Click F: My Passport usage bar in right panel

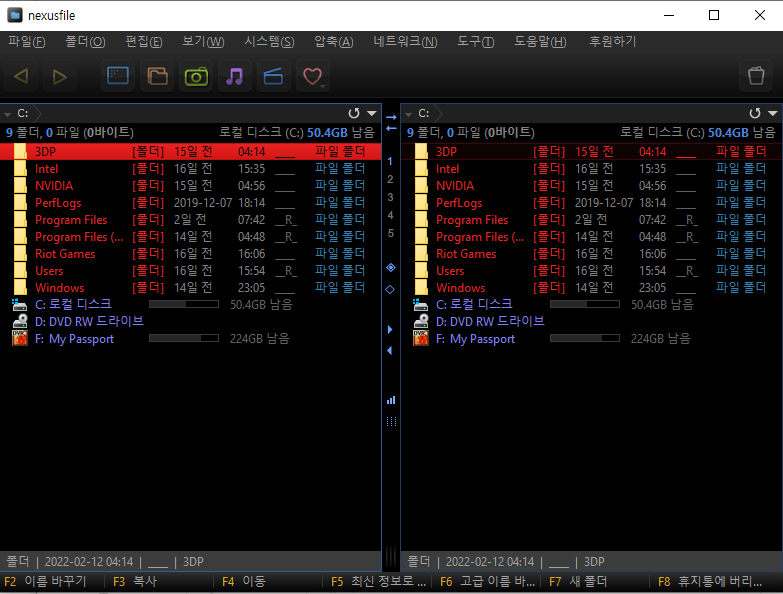585,338
